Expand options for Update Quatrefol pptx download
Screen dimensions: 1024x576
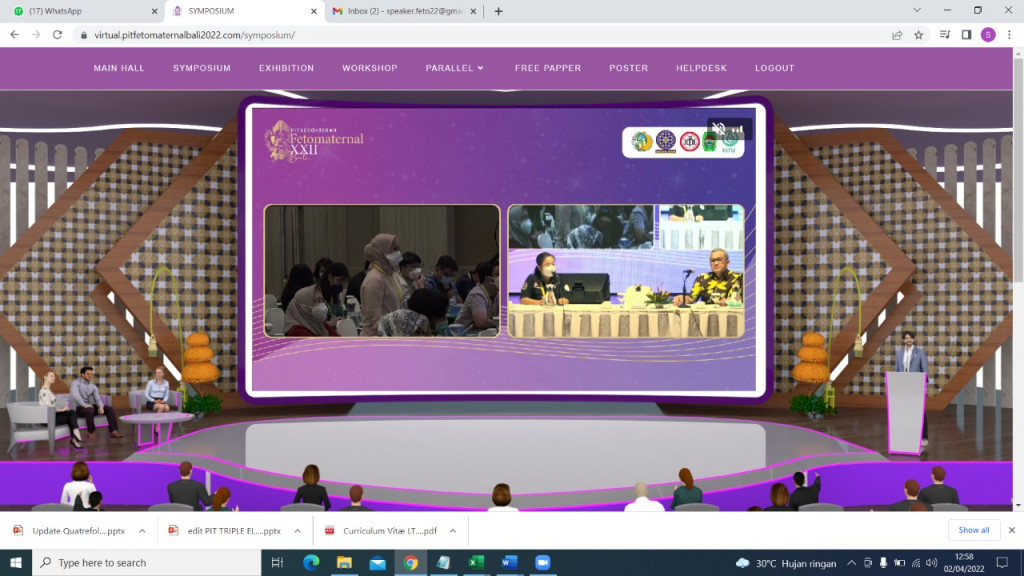[x=142, y=531]
